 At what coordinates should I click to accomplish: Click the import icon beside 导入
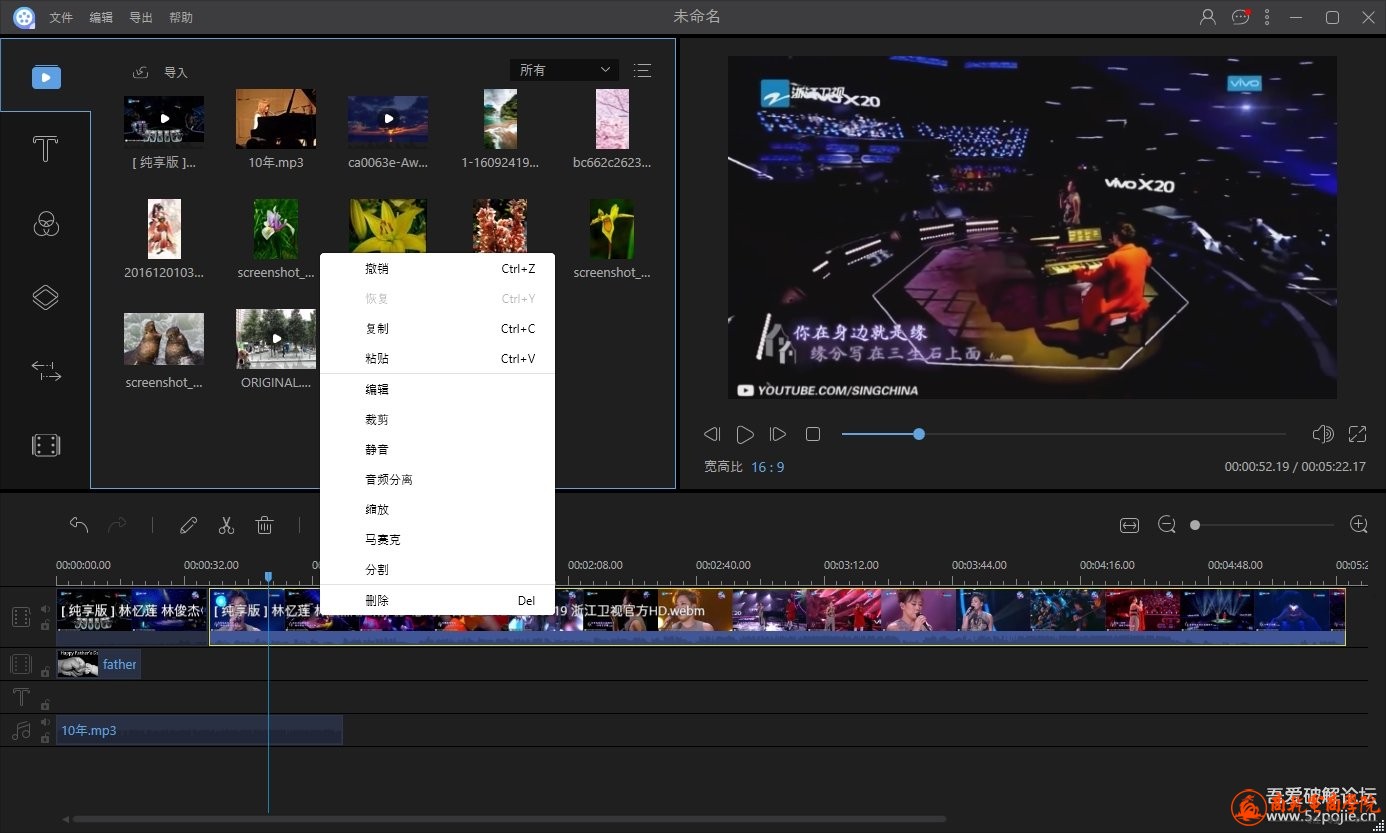(x=141, y=72)
